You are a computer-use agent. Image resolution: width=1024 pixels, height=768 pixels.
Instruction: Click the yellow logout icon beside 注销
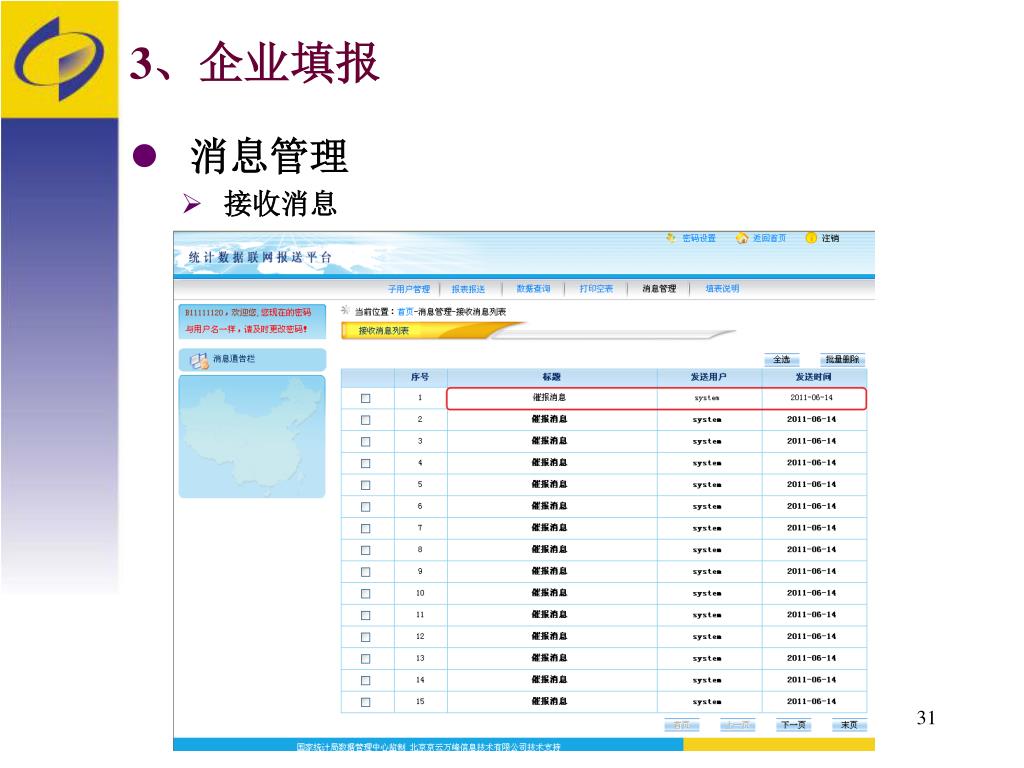point(811,238)
